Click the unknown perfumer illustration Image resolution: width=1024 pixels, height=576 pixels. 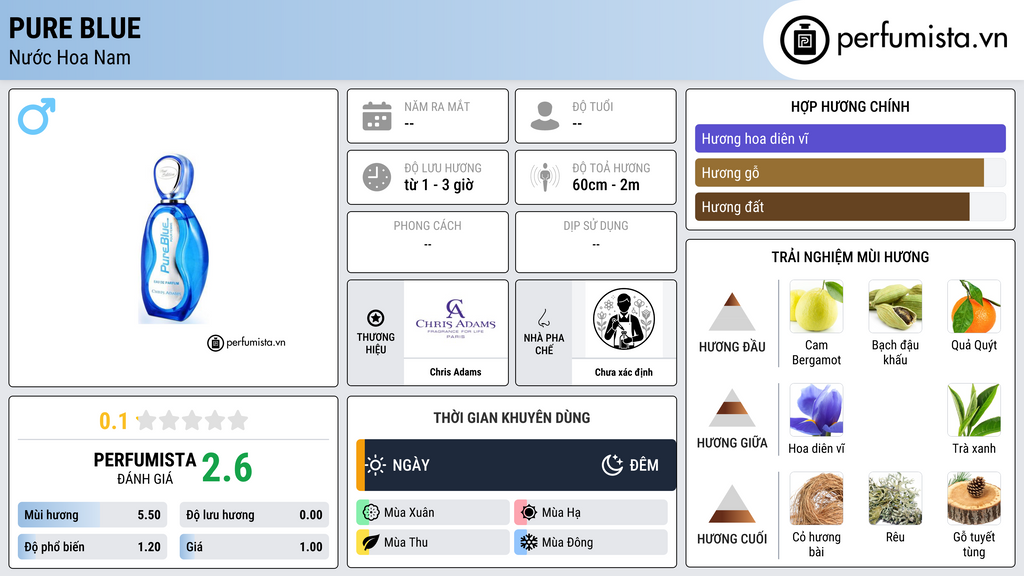(624, 319)
